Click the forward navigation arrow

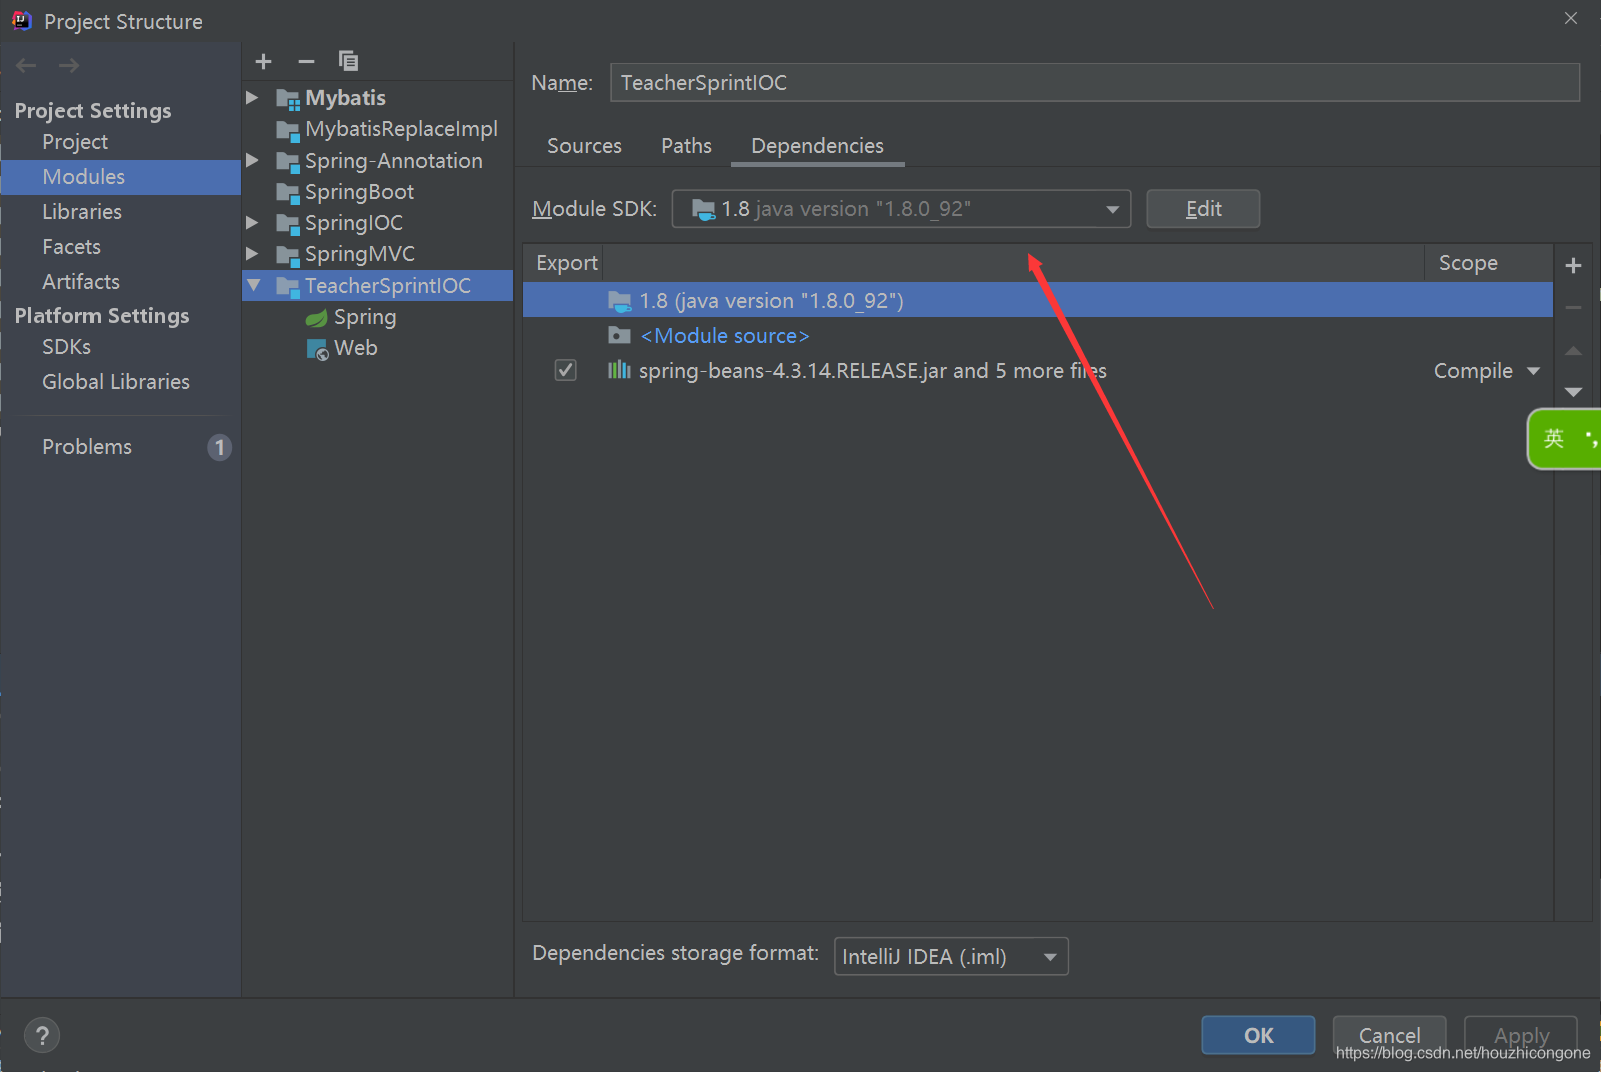(69, 66)
